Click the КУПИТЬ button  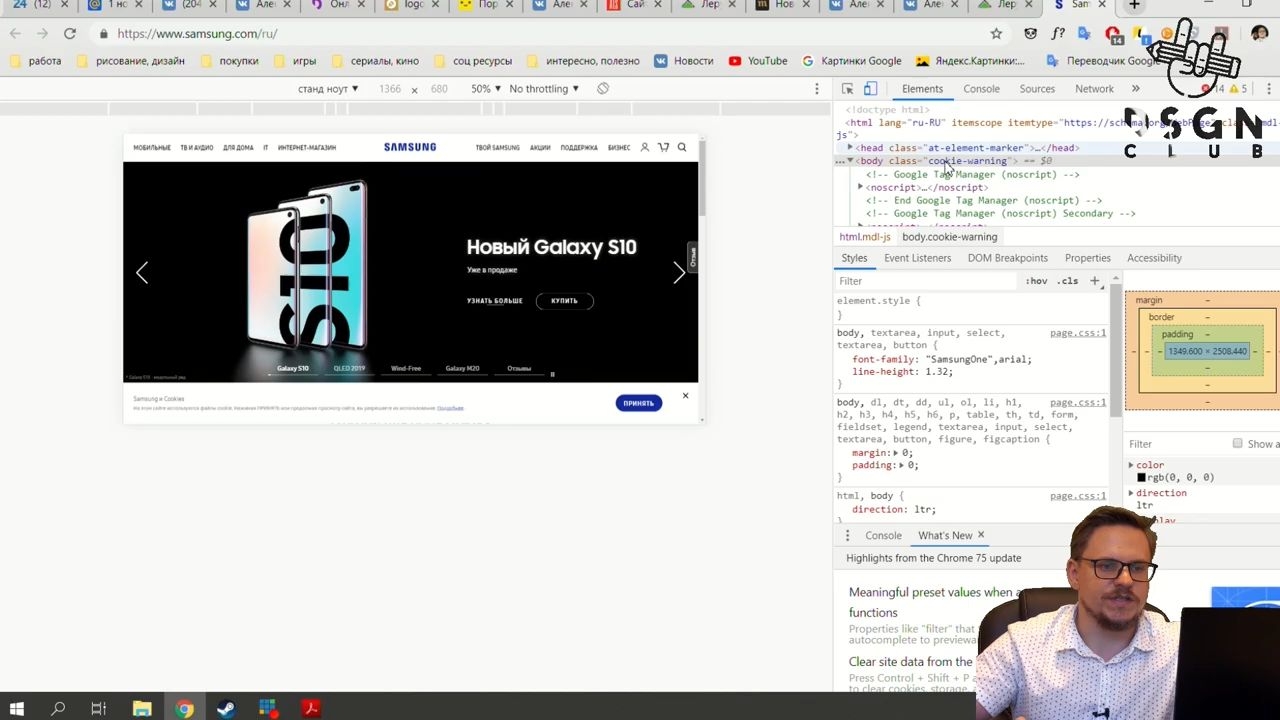(x=564, y=300)
